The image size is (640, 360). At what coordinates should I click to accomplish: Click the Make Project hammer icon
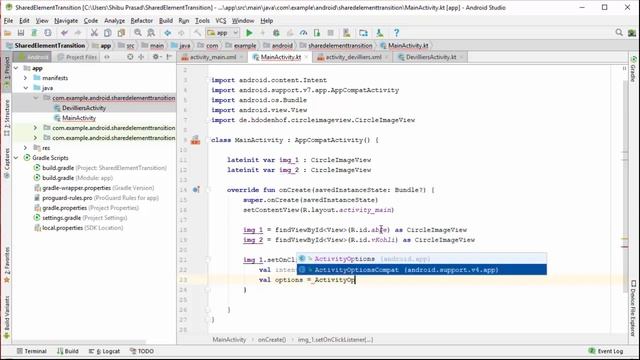[198, 33]
